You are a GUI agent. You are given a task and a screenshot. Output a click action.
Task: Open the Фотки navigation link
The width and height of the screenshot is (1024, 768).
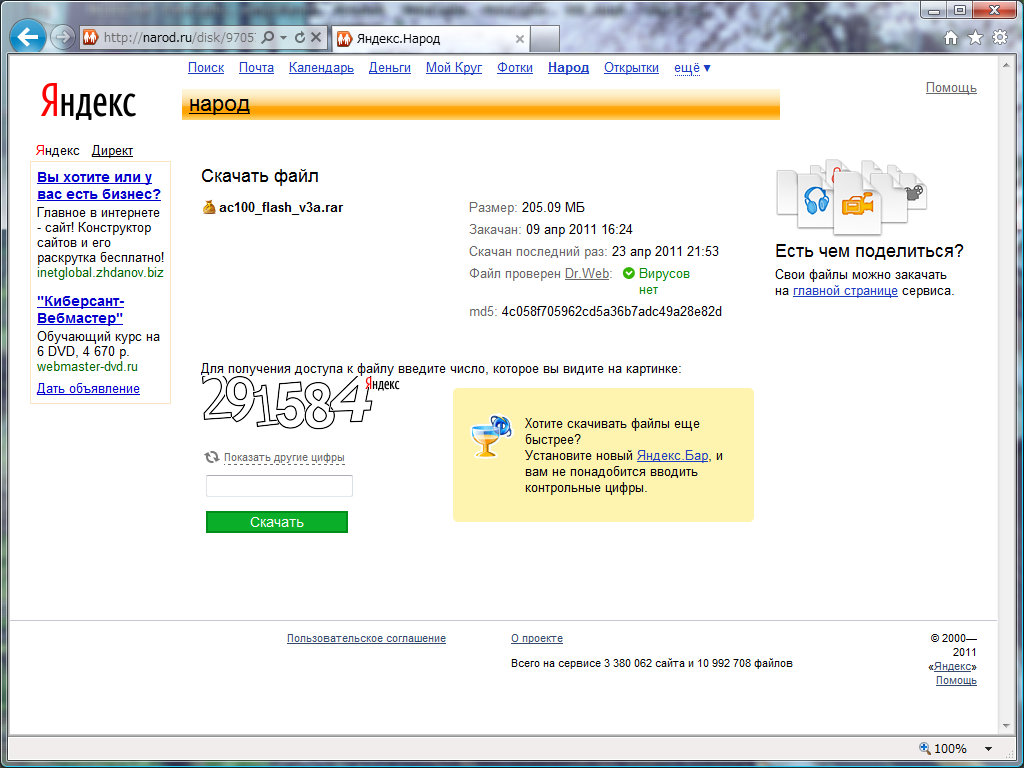[515, 68]
